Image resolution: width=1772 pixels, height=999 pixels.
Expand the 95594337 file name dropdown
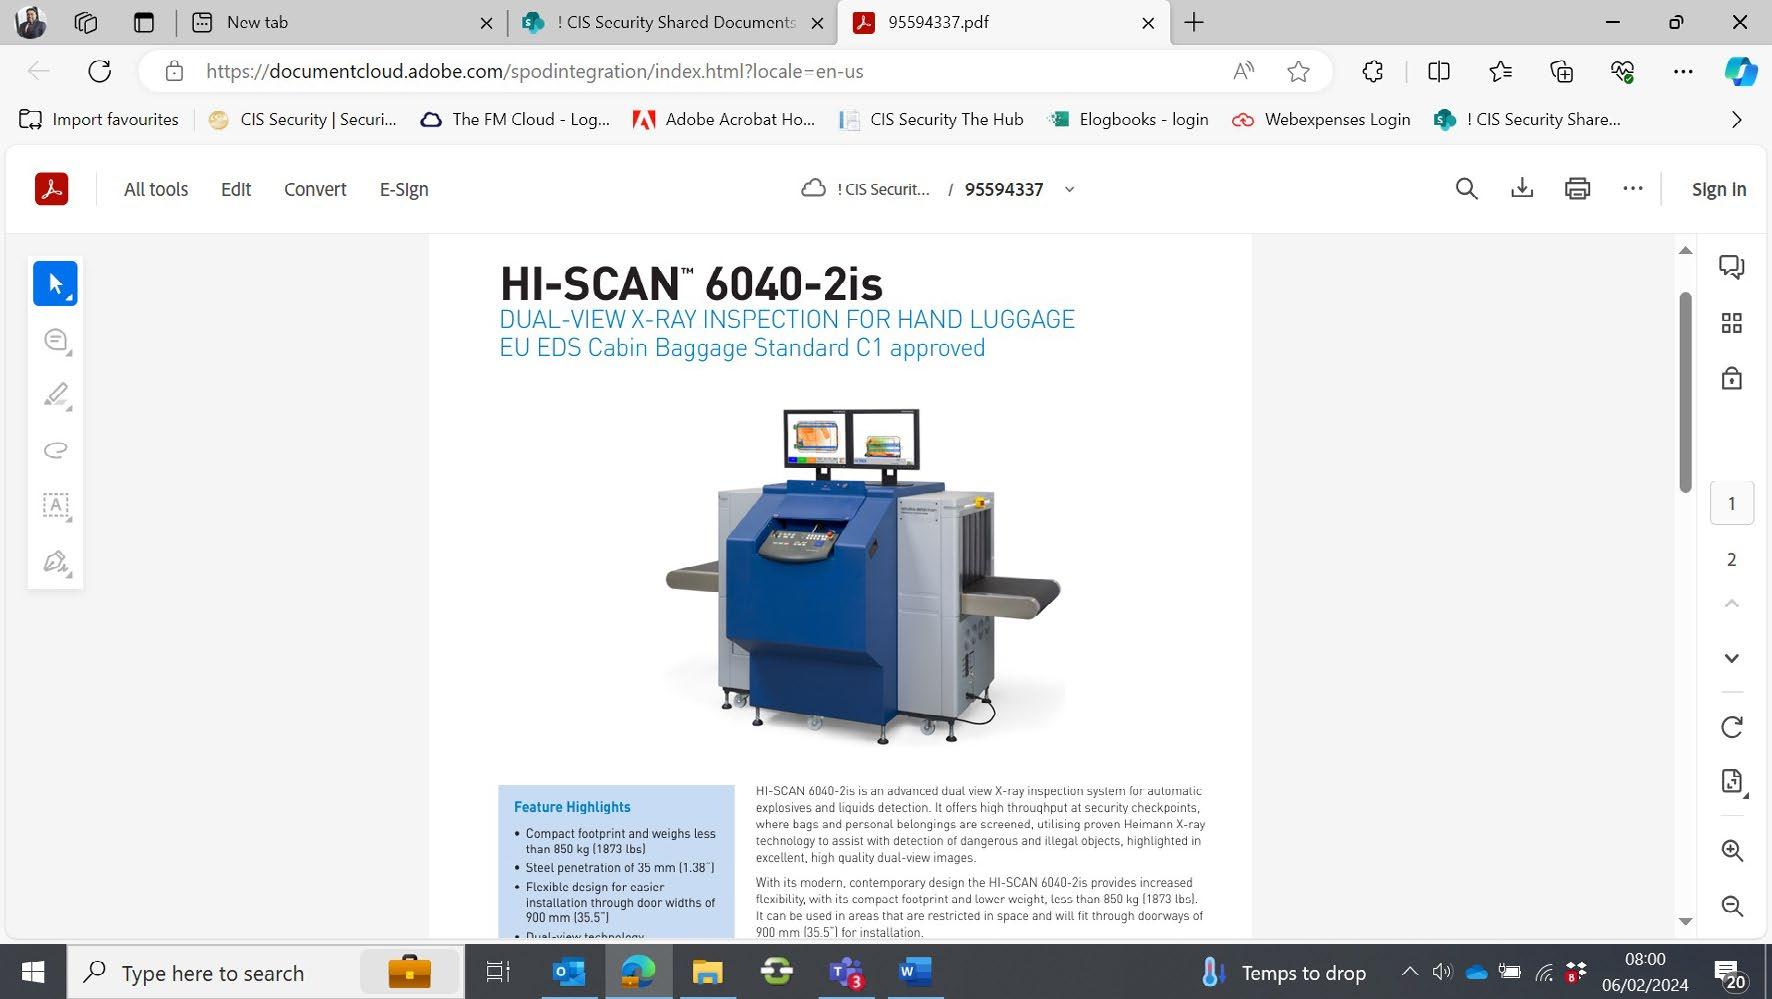coord(1069,189)
